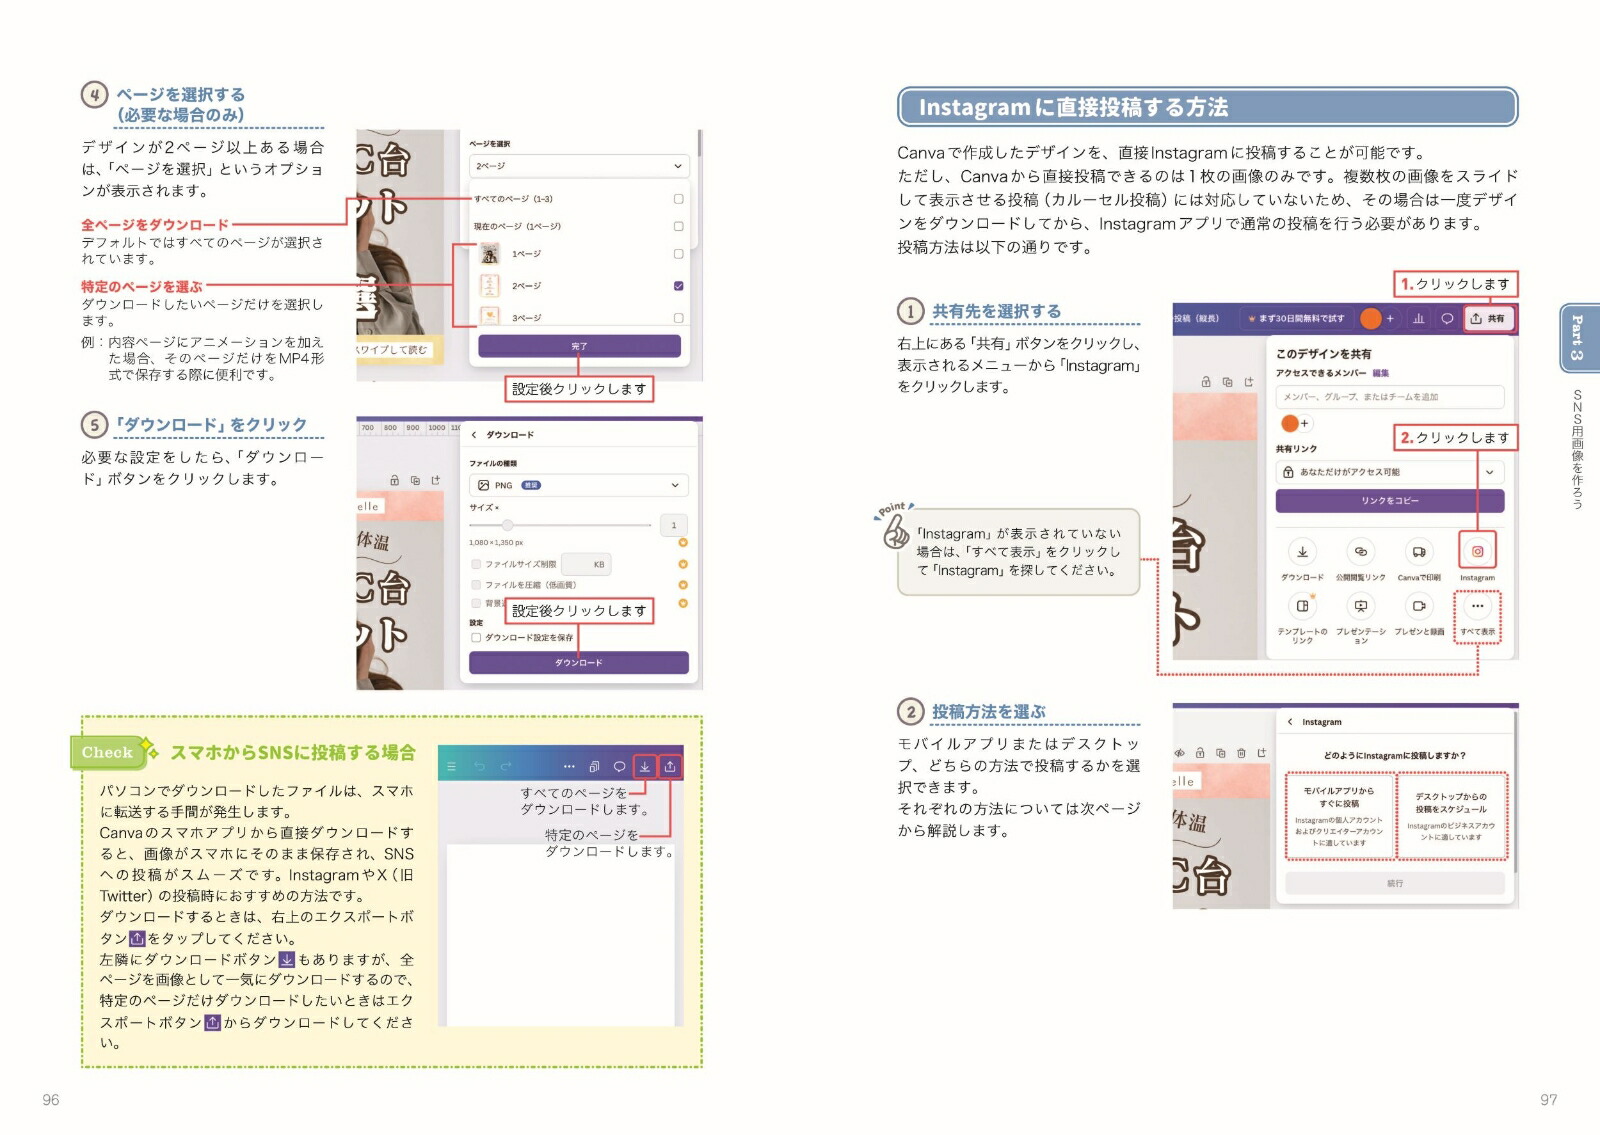Uncheck the 2ページ checkbox

pyautogui.click(x=679, y=286)
